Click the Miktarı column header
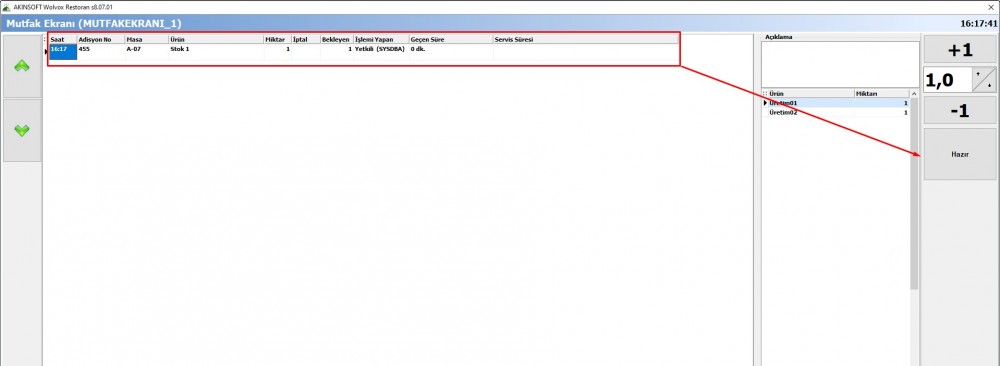The image size is (1000, 366). click(882, 94)
